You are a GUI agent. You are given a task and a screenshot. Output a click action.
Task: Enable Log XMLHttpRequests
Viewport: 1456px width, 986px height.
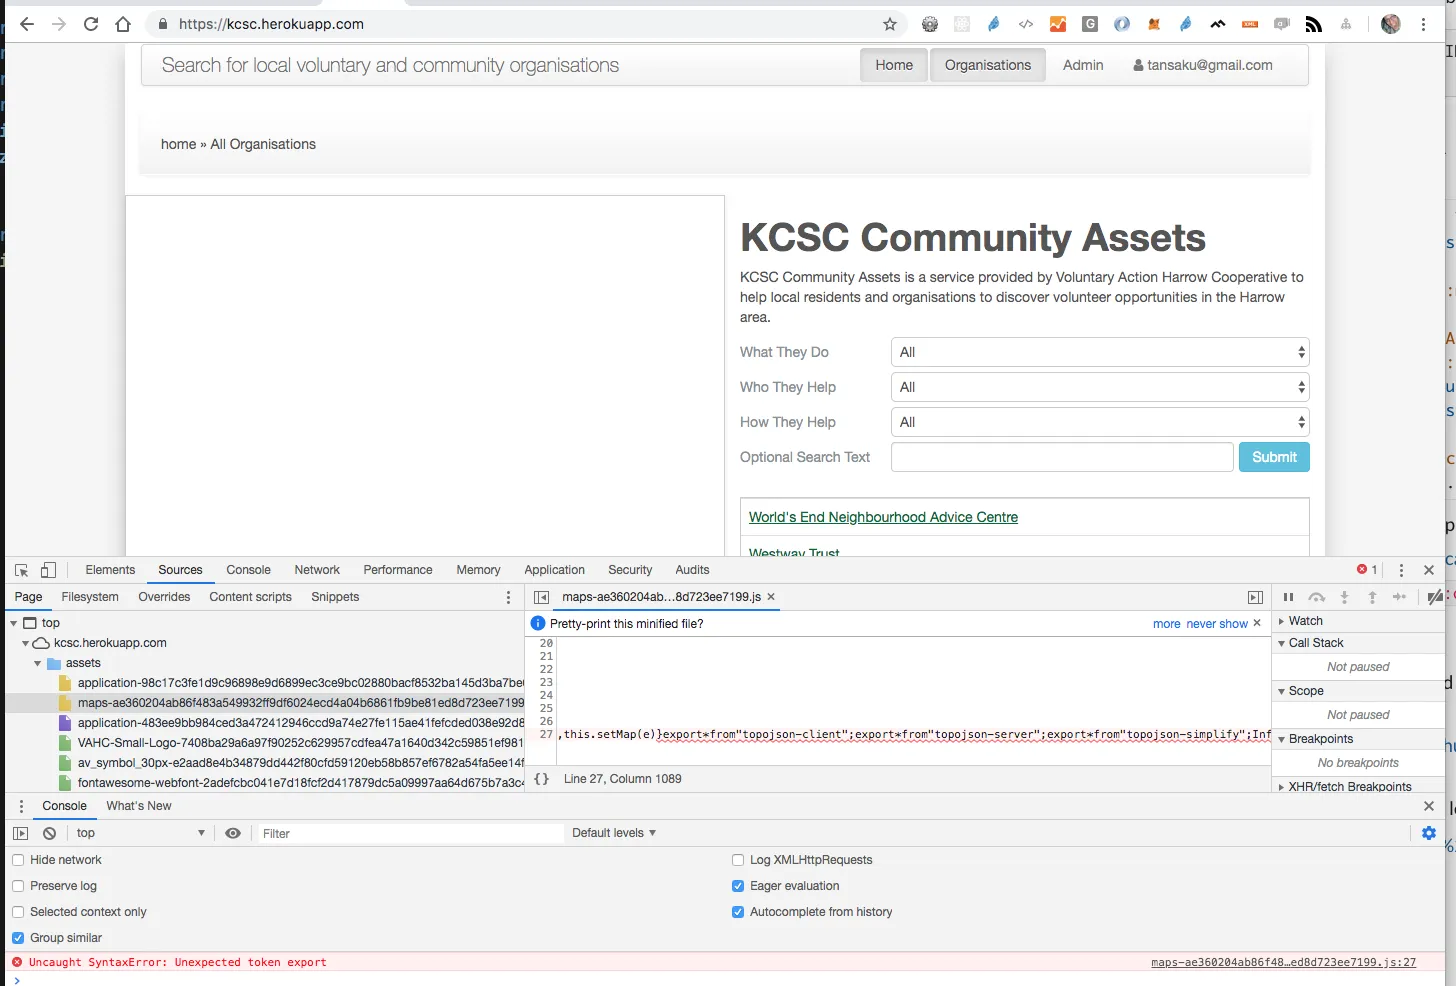(738, 860)
